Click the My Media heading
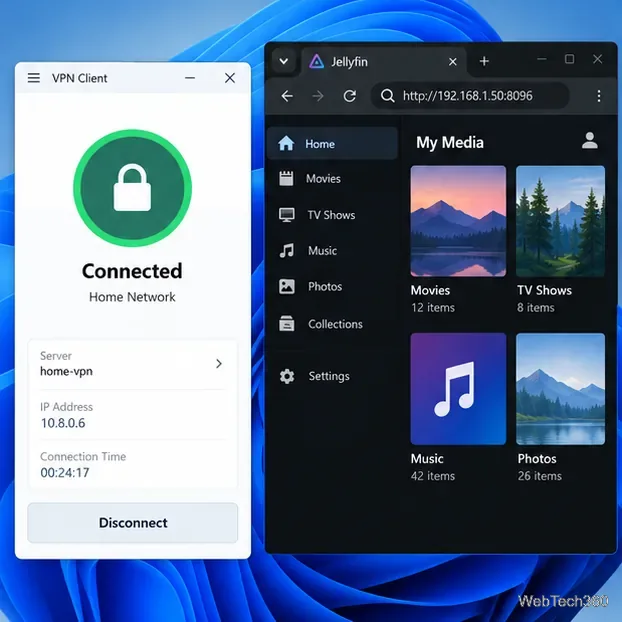 point(450,143)
